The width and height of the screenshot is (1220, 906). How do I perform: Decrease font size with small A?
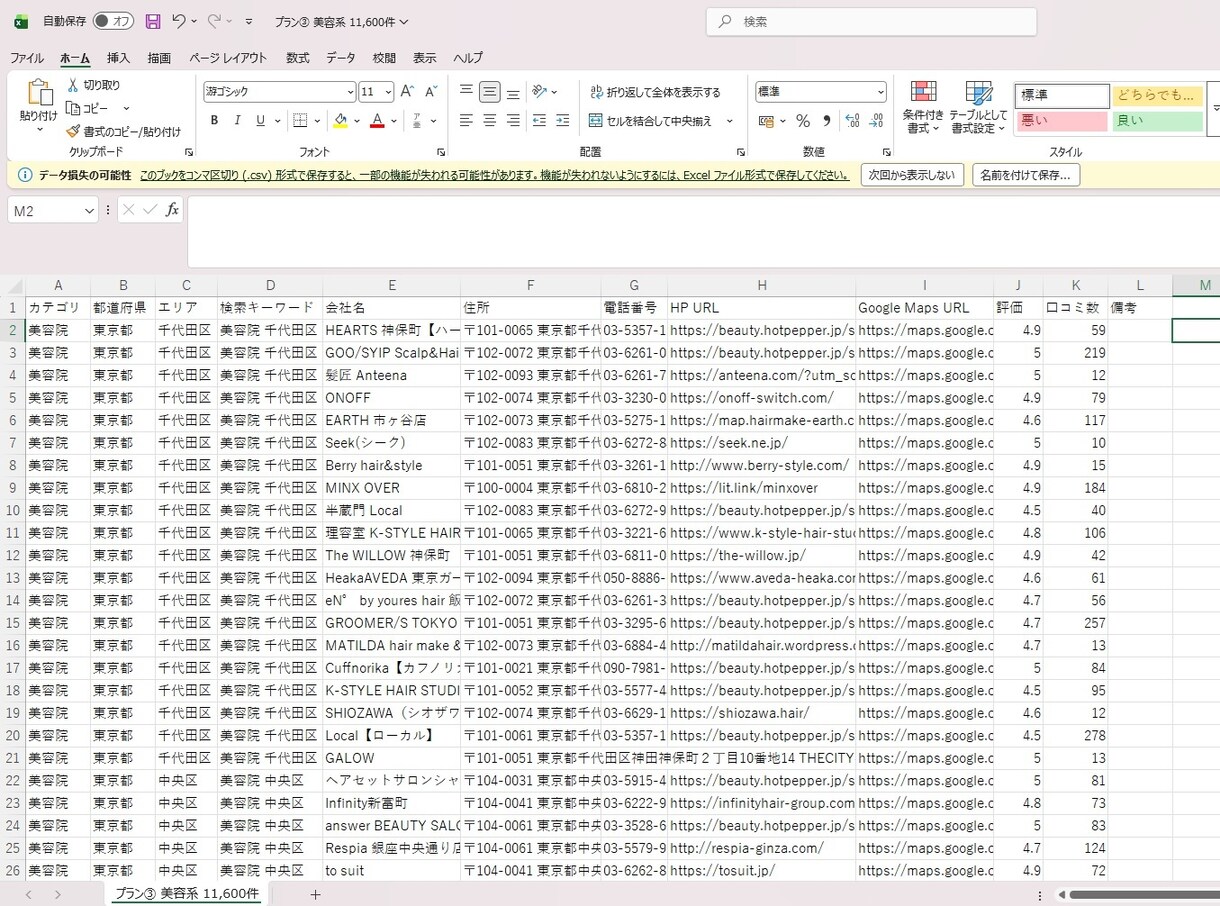[431, 91]
